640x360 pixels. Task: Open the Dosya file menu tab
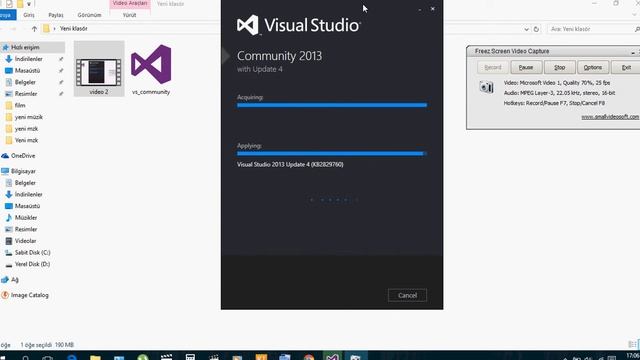tap(7, 15)
